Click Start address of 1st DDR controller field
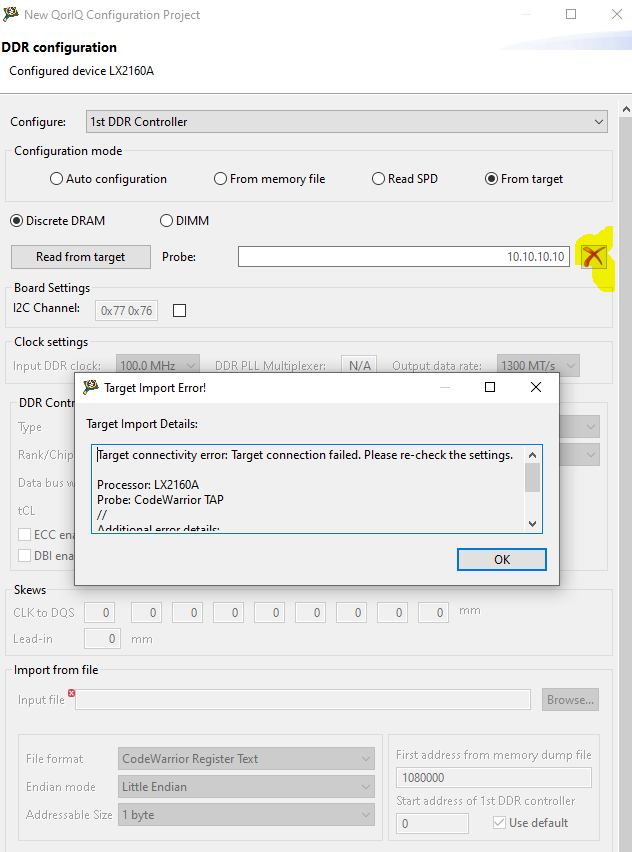 pyautogui.click(x=432, y=823)
